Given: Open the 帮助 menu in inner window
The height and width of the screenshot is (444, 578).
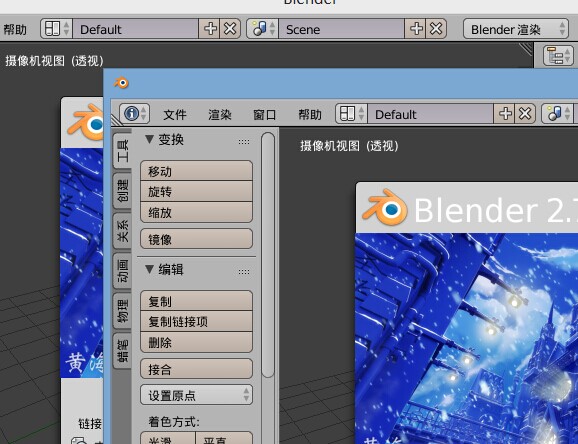Looking at the screenshot, I should [310, 115].
